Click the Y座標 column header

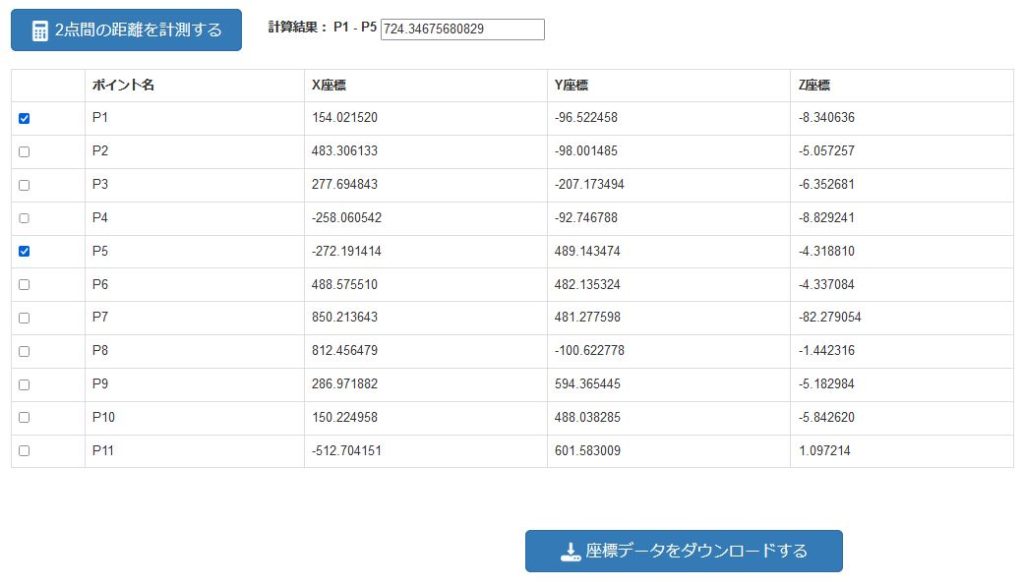(x=571, y=85)
